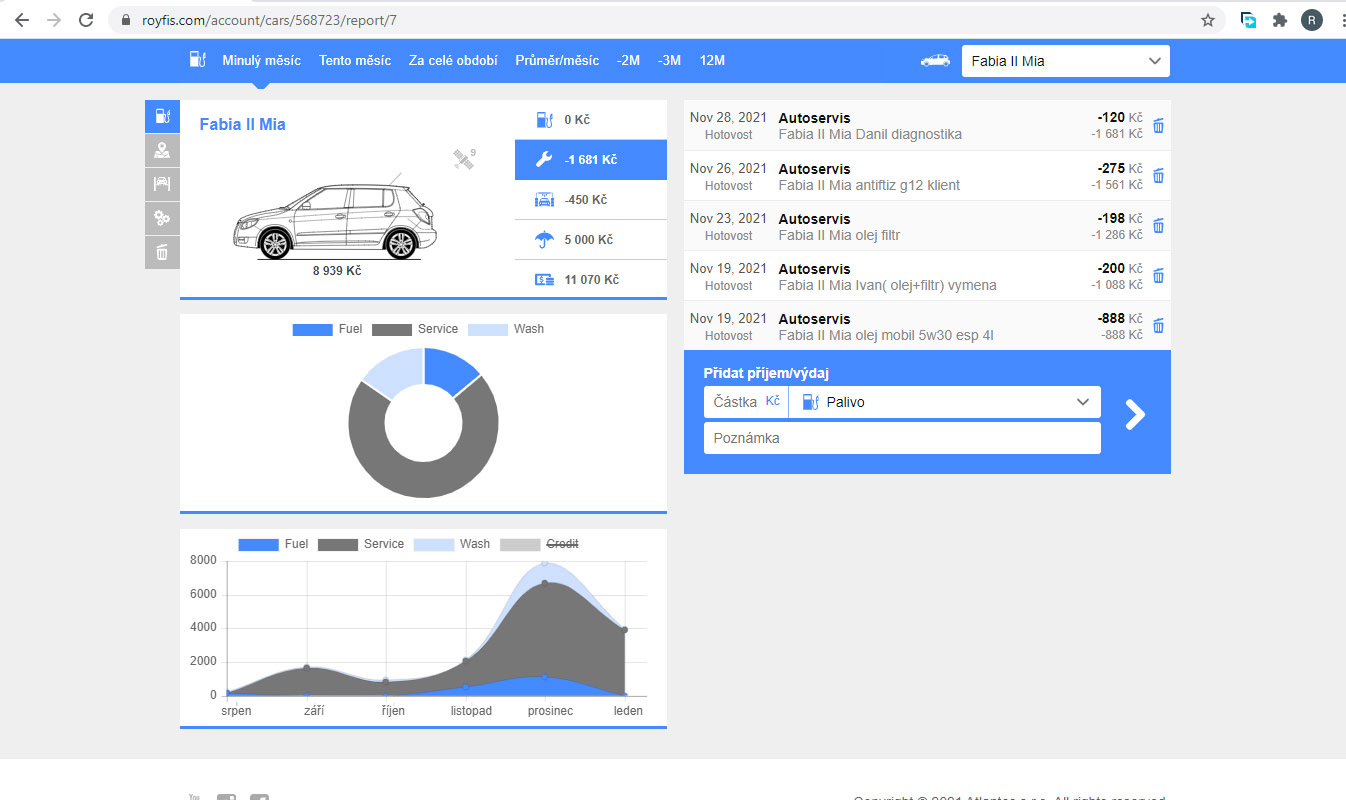Enable the struck-through Credit series legend
Viewport: 1346px width, 800px height.
click(539, 544)
